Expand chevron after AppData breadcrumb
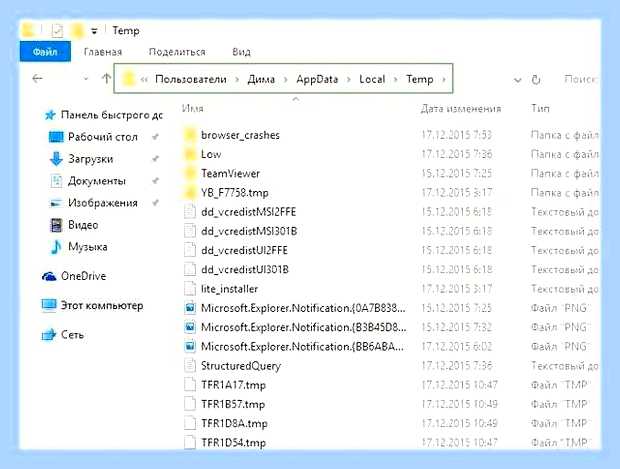This screenshot has height=469, width=620. pyautogui.click(x=349, y=79)
